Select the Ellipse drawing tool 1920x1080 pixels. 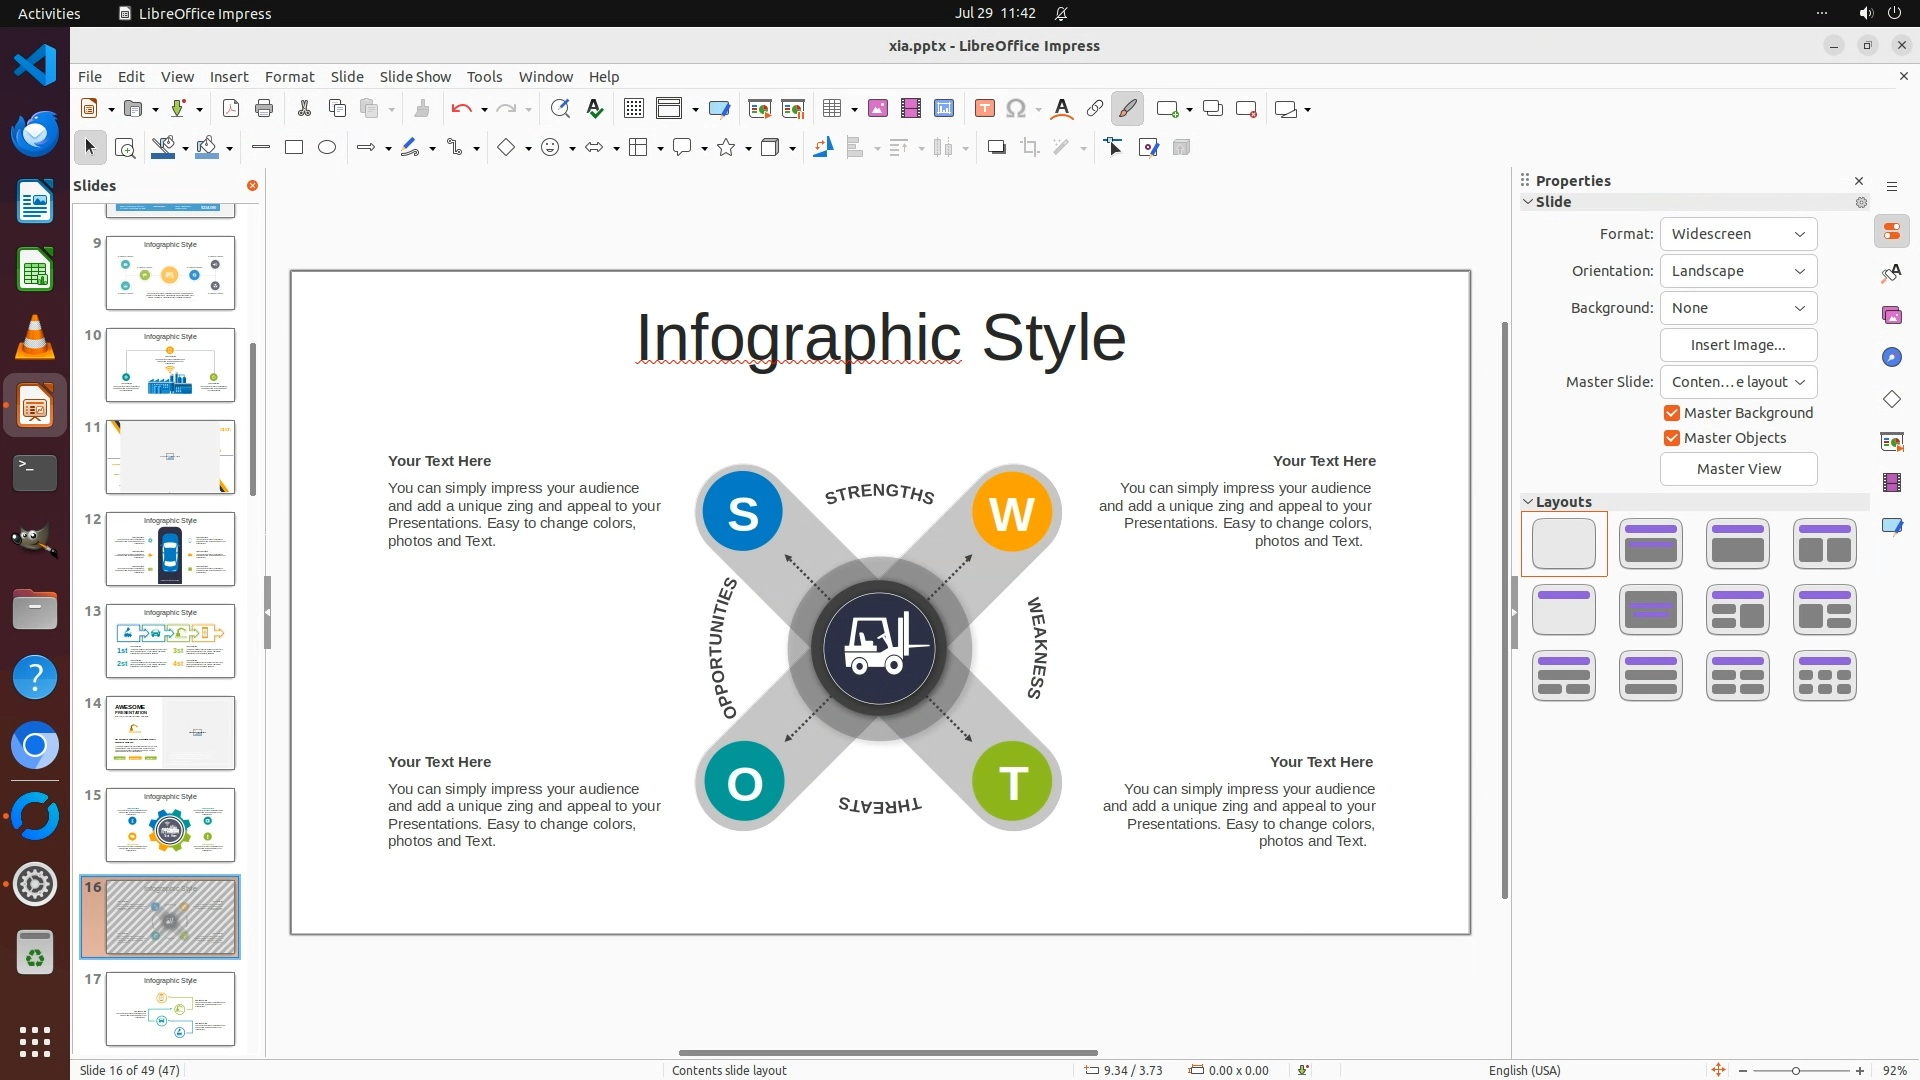coord(327,148)
